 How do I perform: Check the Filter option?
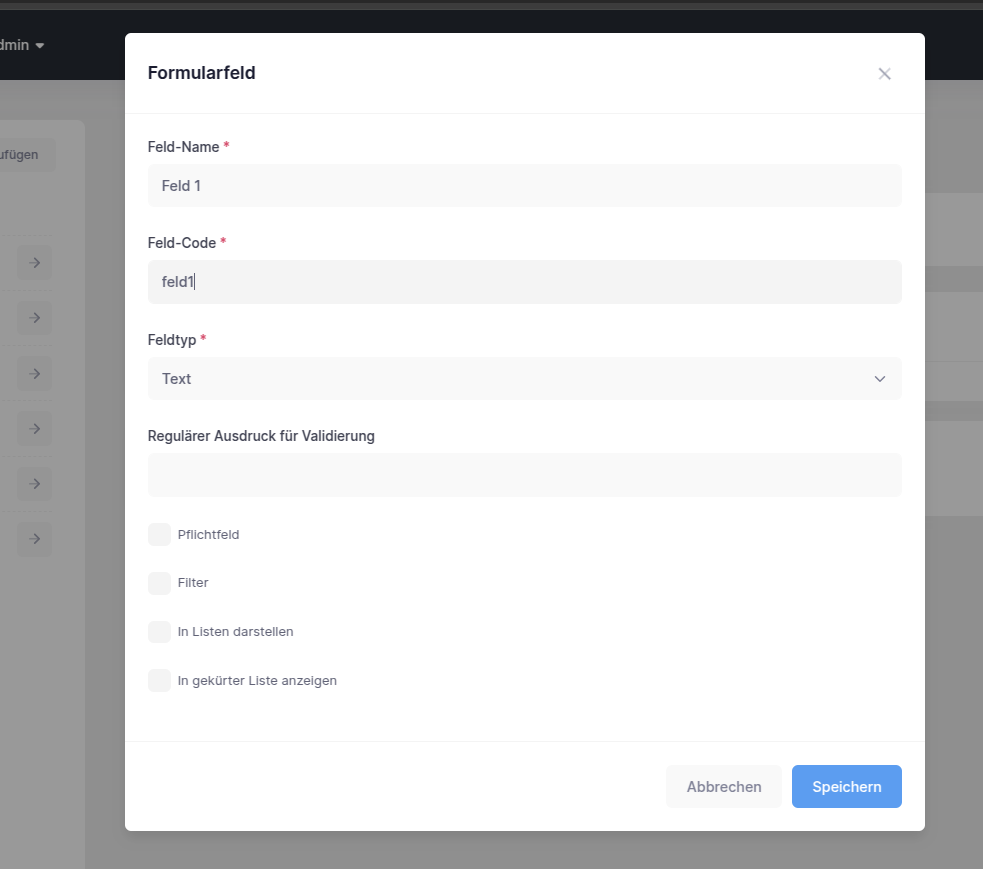coord(159,582)
